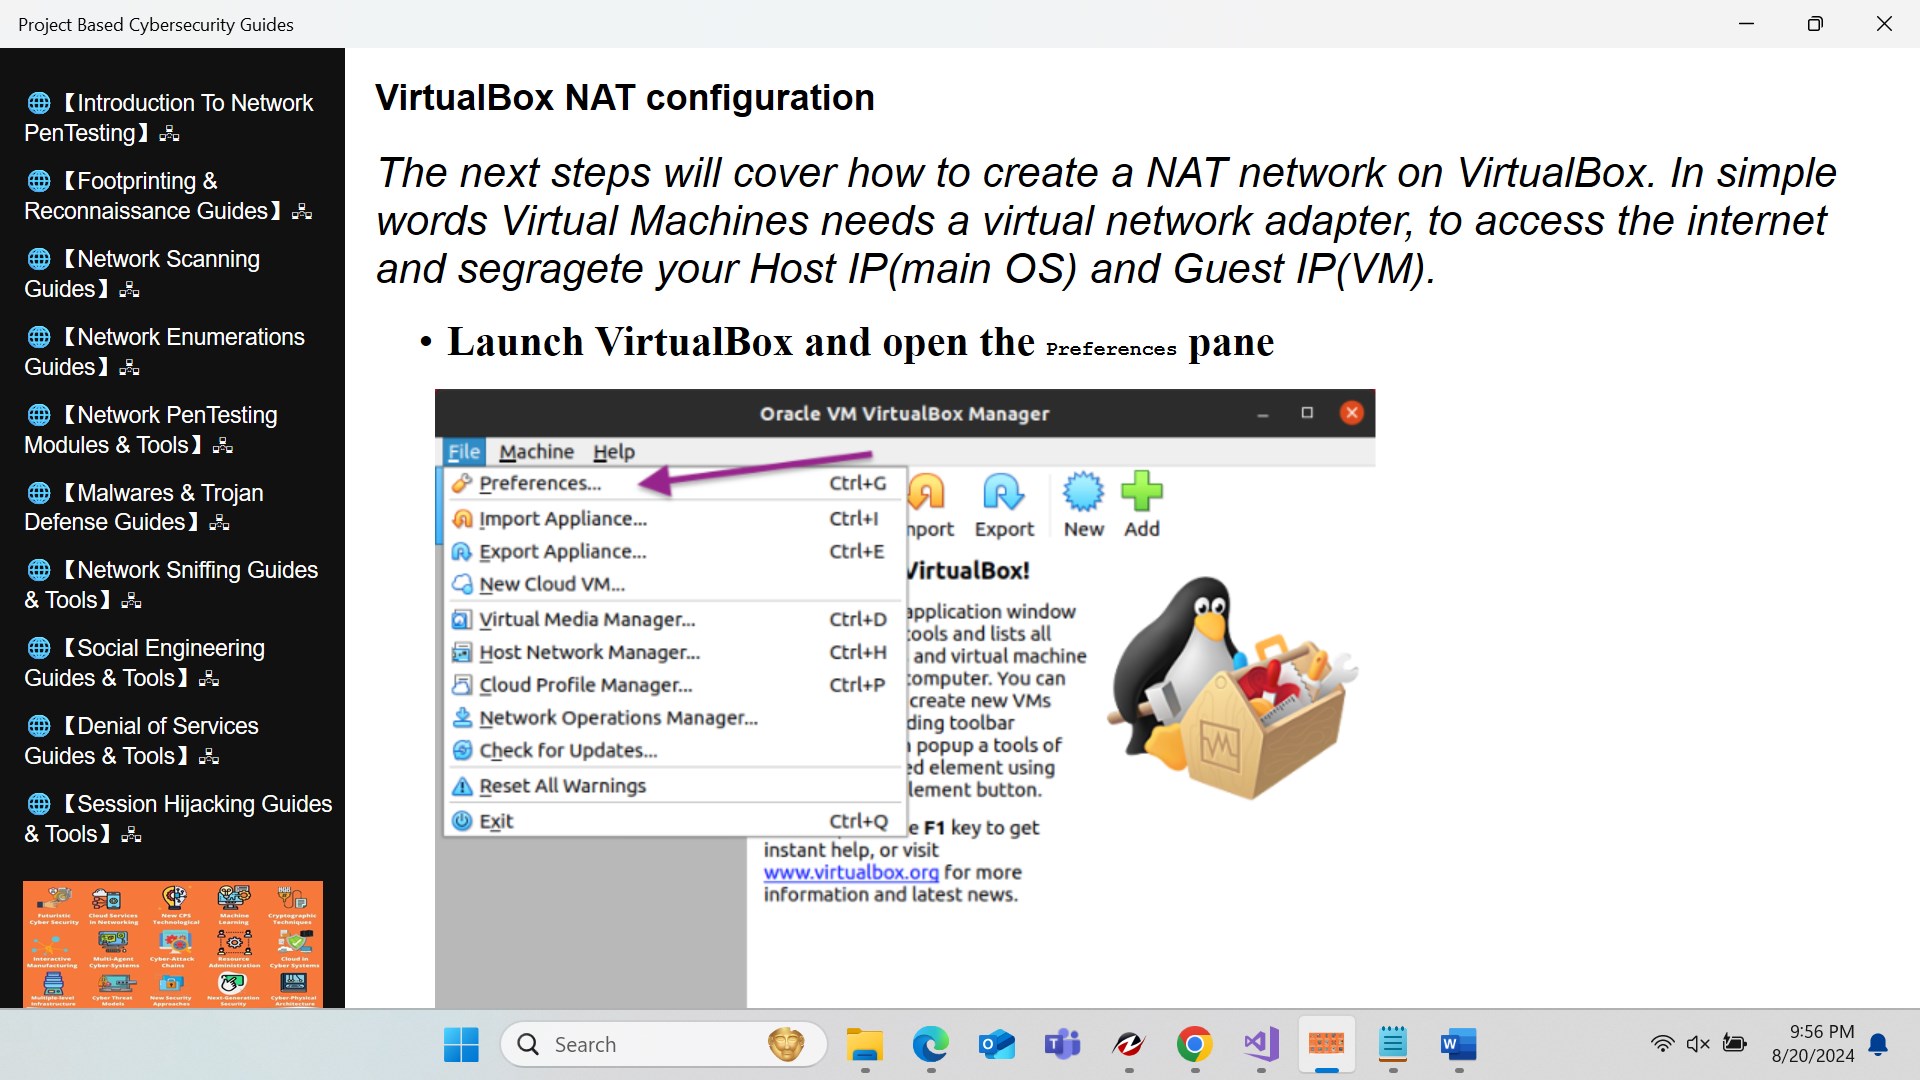Open notification center via the bell icon
This screenshot has width=1920, height=1080.
[x=1878, y=1044]
